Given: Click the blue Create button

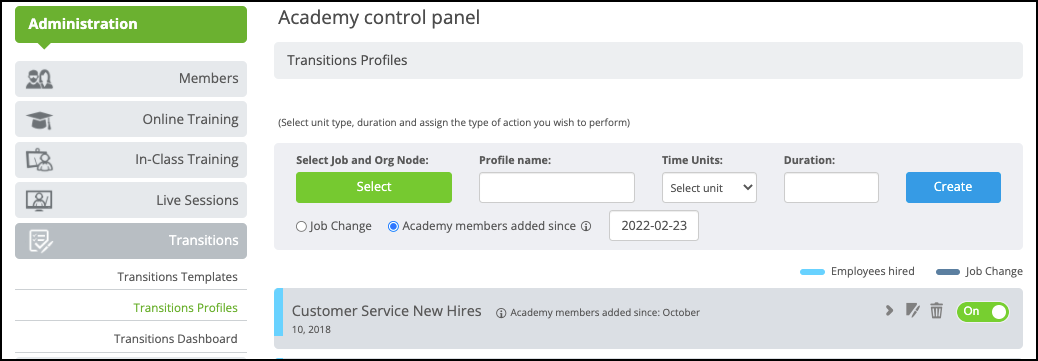Looking at the screenshot, I should [x=953, y=187].
